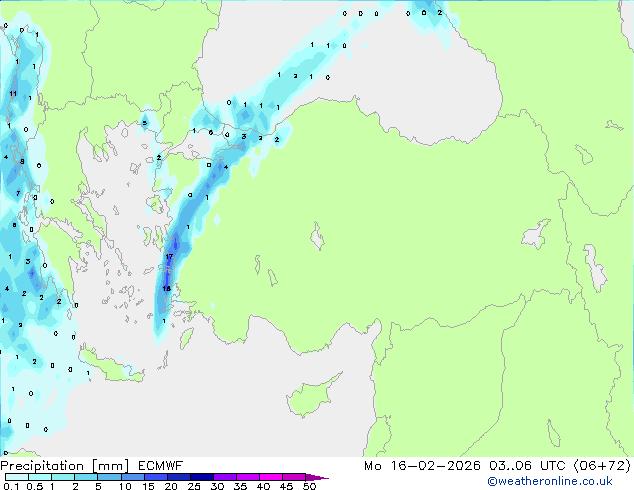Screen dimensions: 634x490
Task: Click the "(06+72)" forecast run text
Action: pos(602,466)
